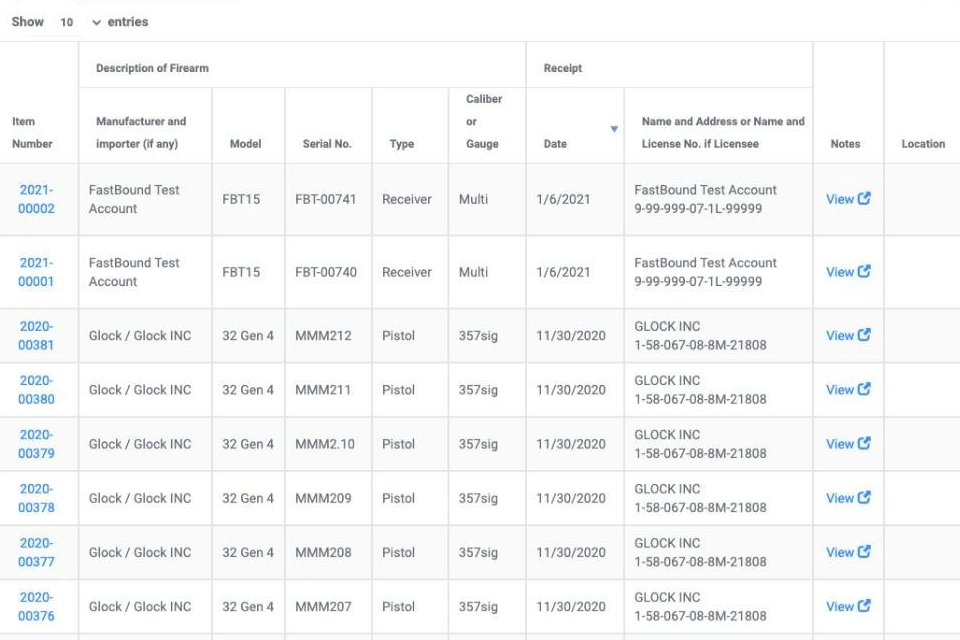Screen dimensions: 960x640
Task: Open notes external-link icon for MMM212
Action: (x=864, y=335)
